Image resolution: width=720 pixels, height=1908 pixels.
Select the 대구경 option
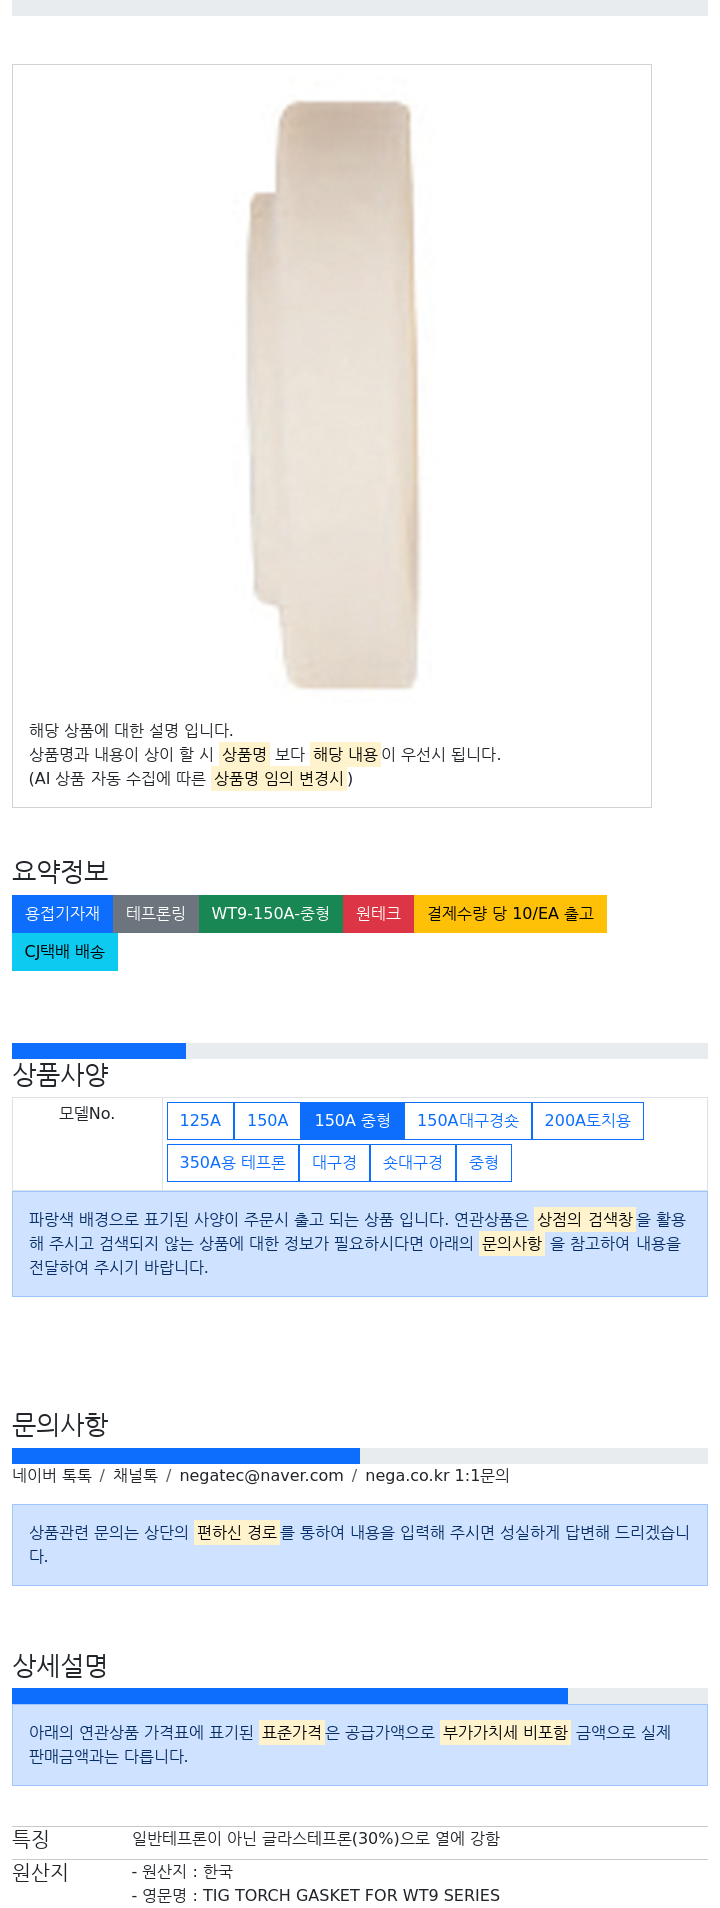(x=334, y=1162)
